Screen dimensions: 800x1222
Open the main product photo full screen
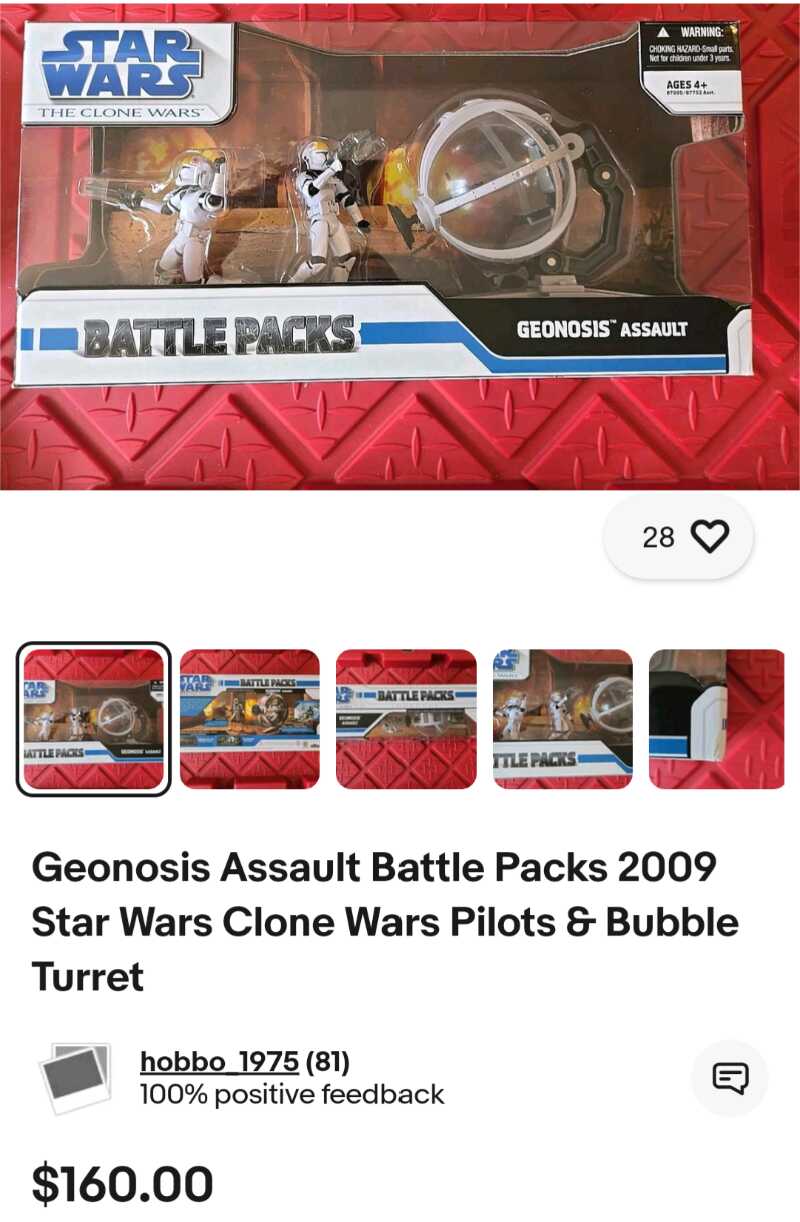pyautogui.click(x=400, y=245)
